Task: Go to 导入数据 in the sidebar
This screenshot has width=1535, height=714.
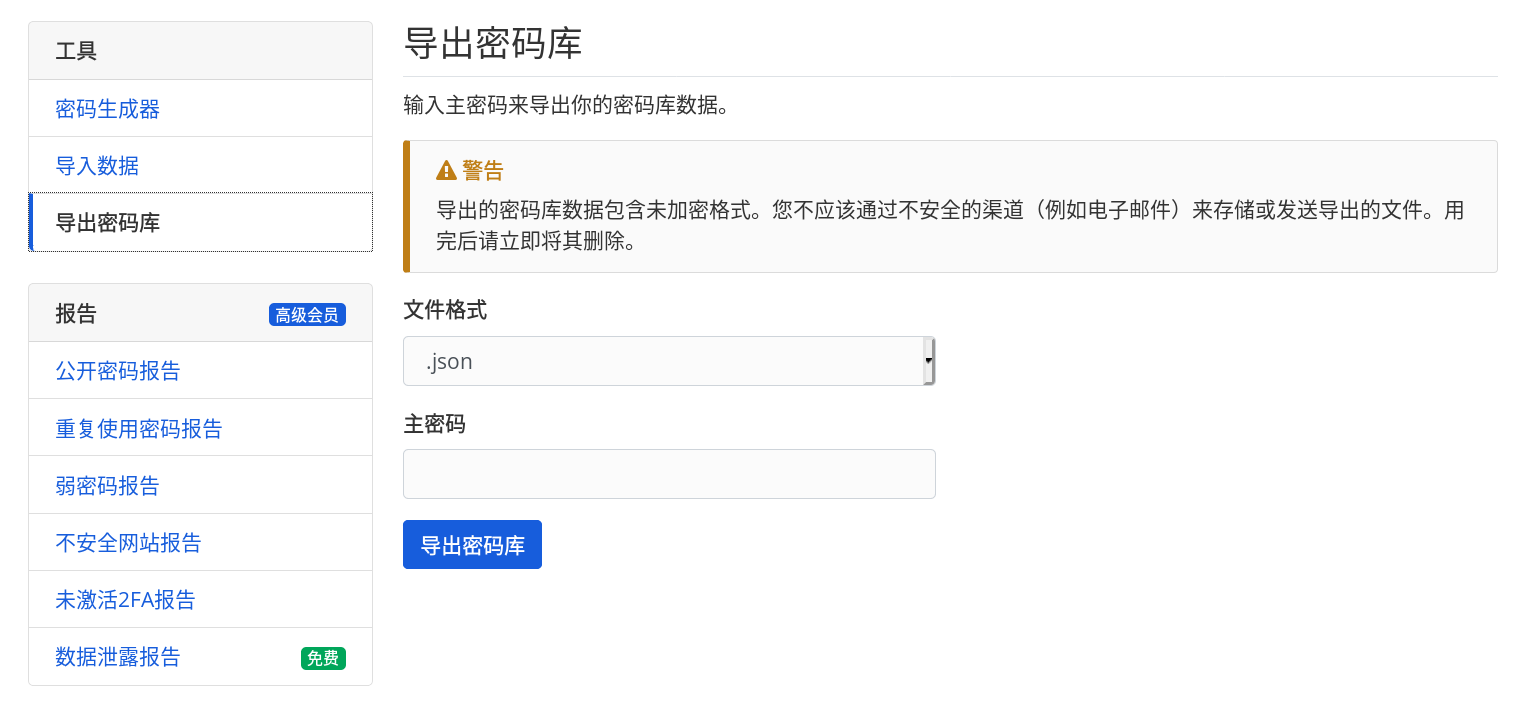Action: pos(97,166)
